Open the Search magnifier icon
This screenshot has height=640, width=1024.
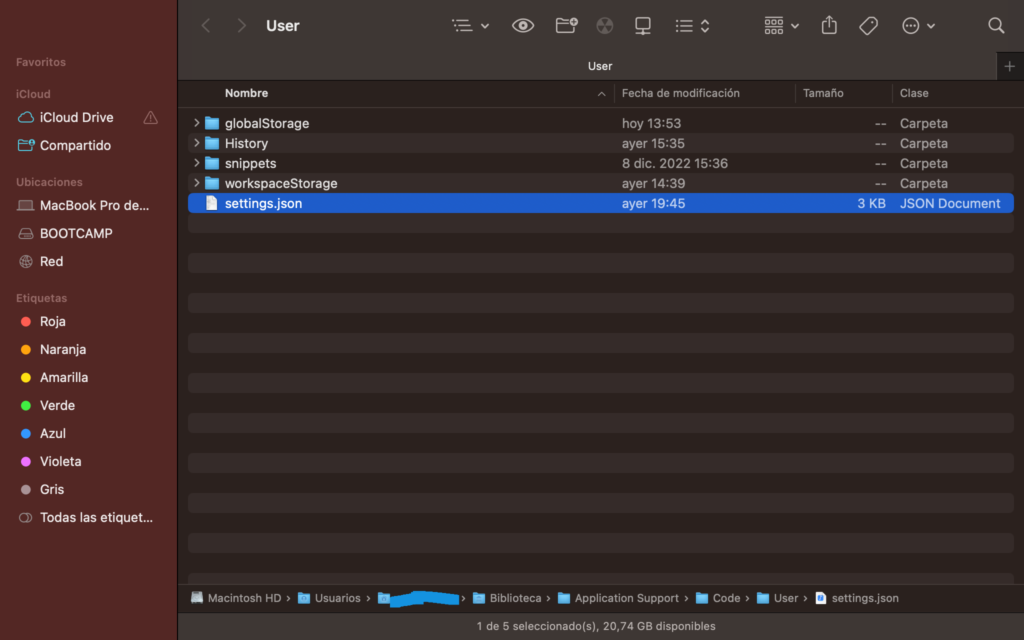tap(996, 26)
